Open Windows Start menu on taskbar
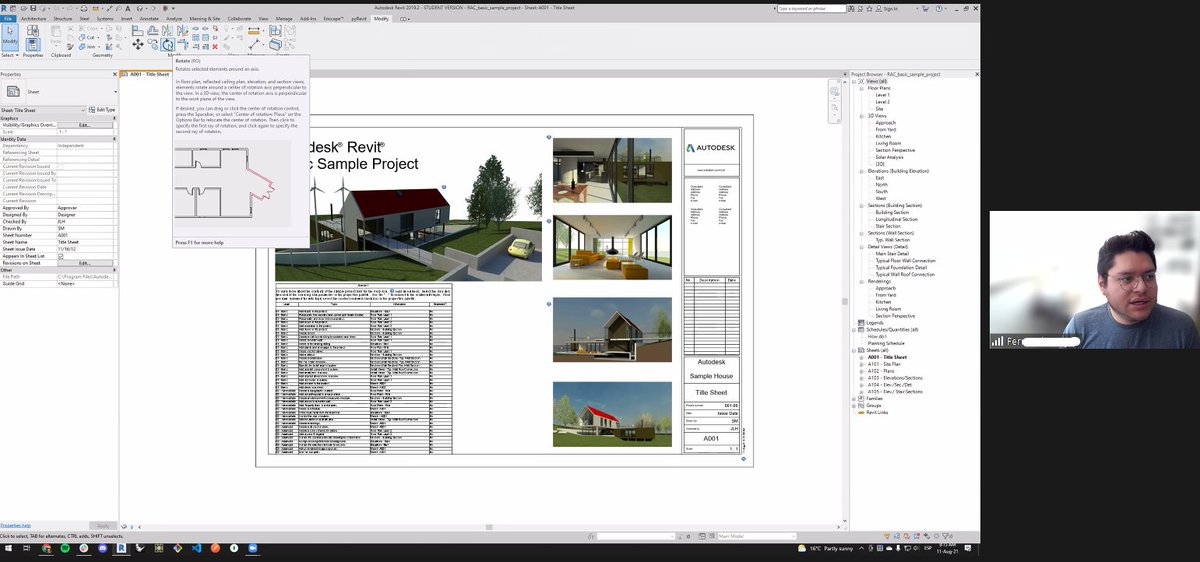The height and width of the screenshot is (562, 1200). [x=7, y=549]
